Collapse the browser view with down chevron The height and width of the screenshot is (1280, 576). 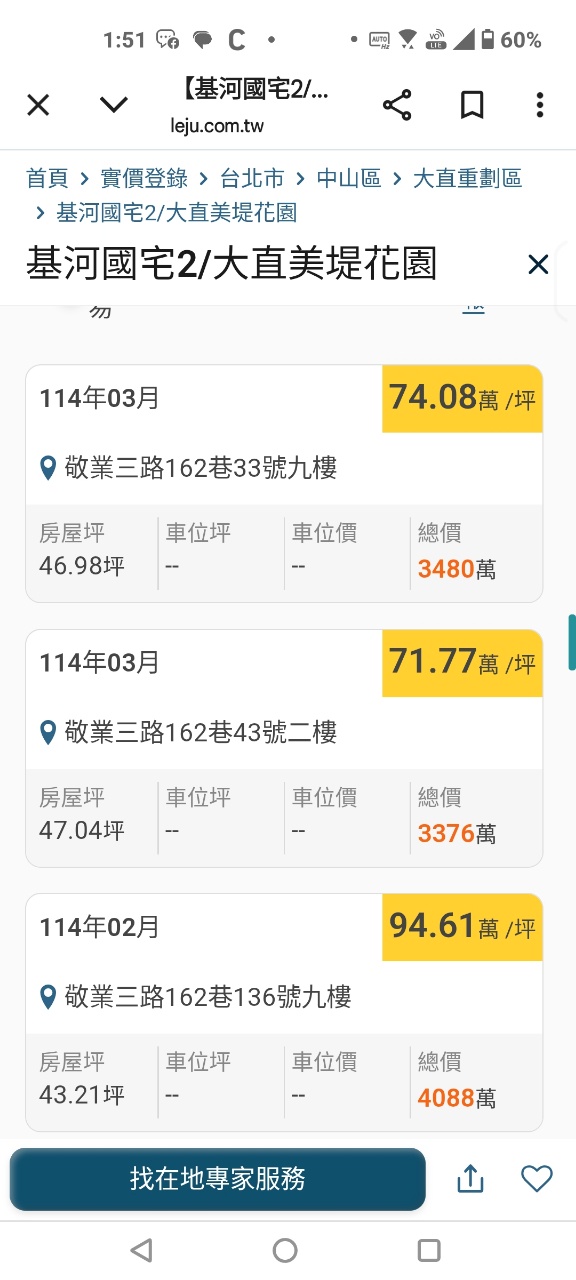(x=114, y=105)
